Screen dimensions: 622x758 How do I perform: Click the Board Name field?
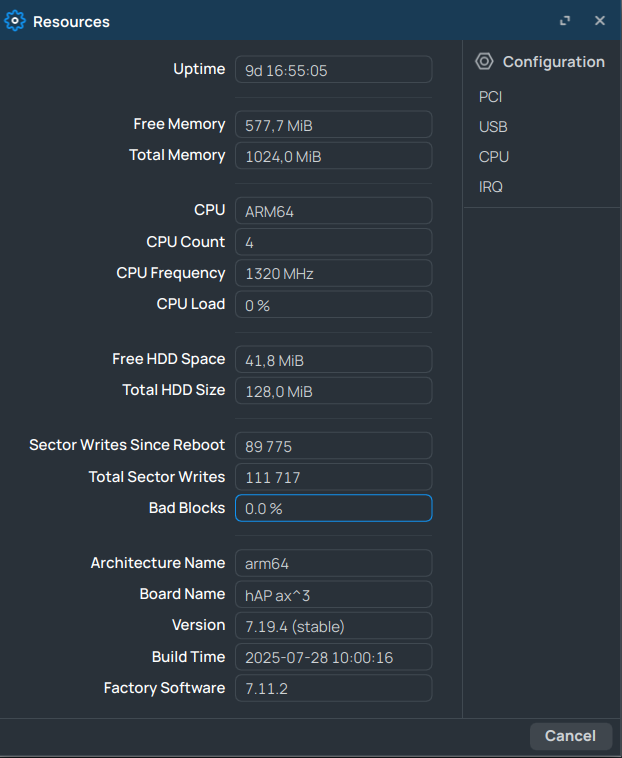pos(333,595)
